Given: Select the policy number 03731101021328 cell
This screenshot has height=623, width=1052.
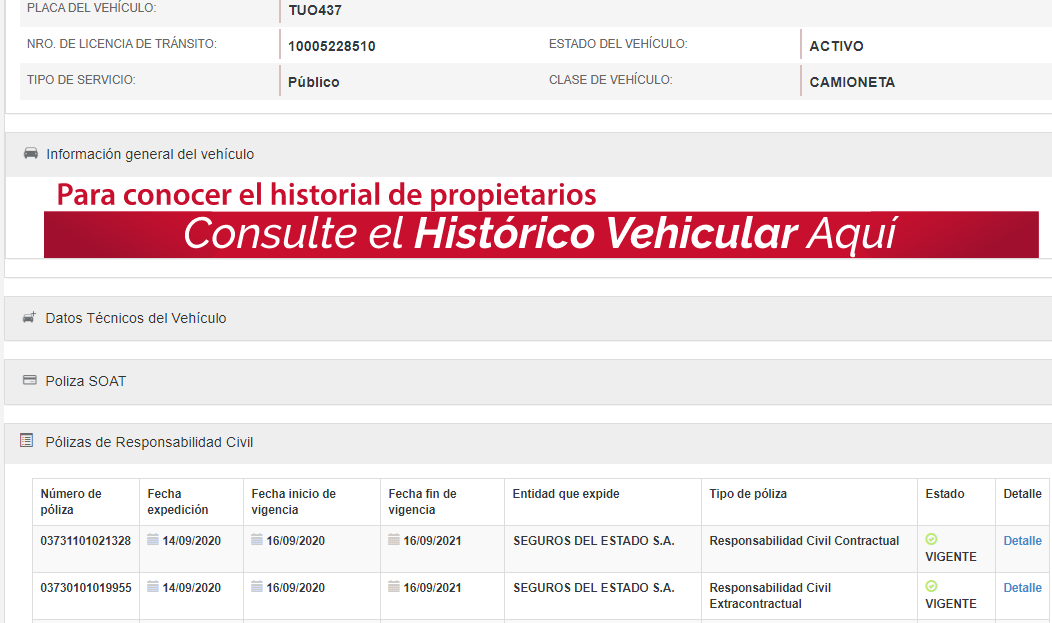Looking at the screenshot, I should tap(85, 541).
